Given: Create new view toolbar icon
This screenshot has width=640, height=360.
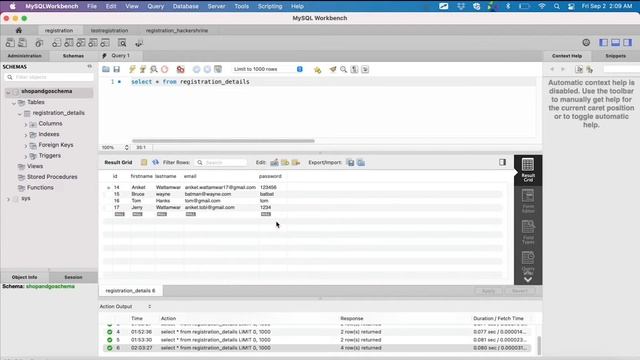Looking at the screenshot, I should coord(81,43).
